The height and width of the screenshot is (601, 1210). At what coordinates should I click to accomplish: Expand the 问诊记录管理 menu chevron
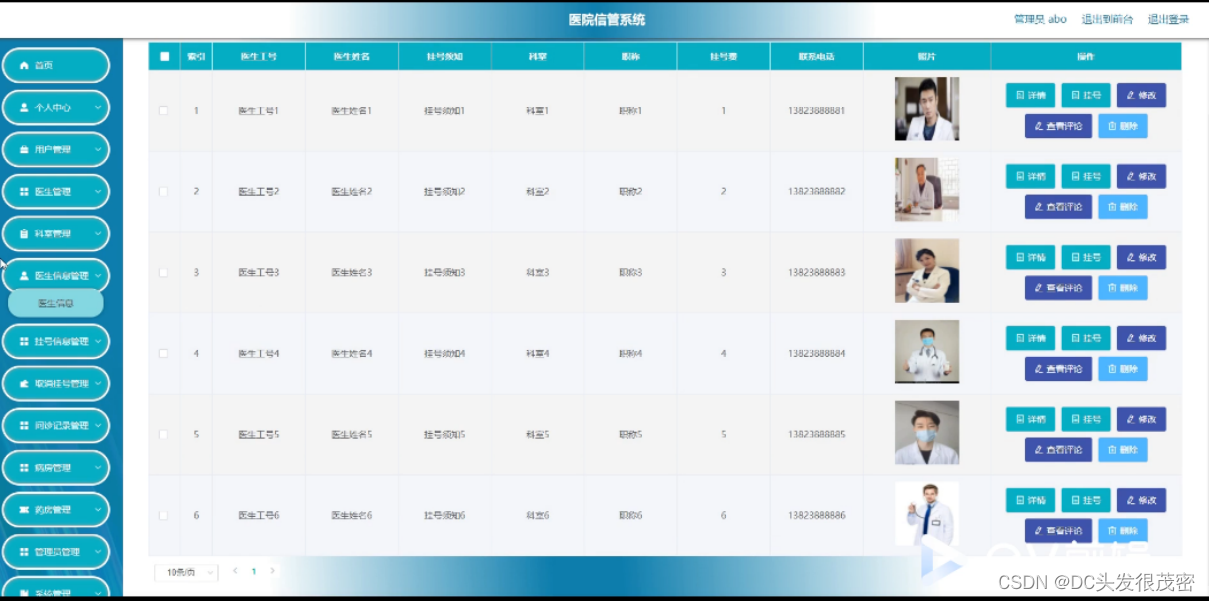coord(98,425)
